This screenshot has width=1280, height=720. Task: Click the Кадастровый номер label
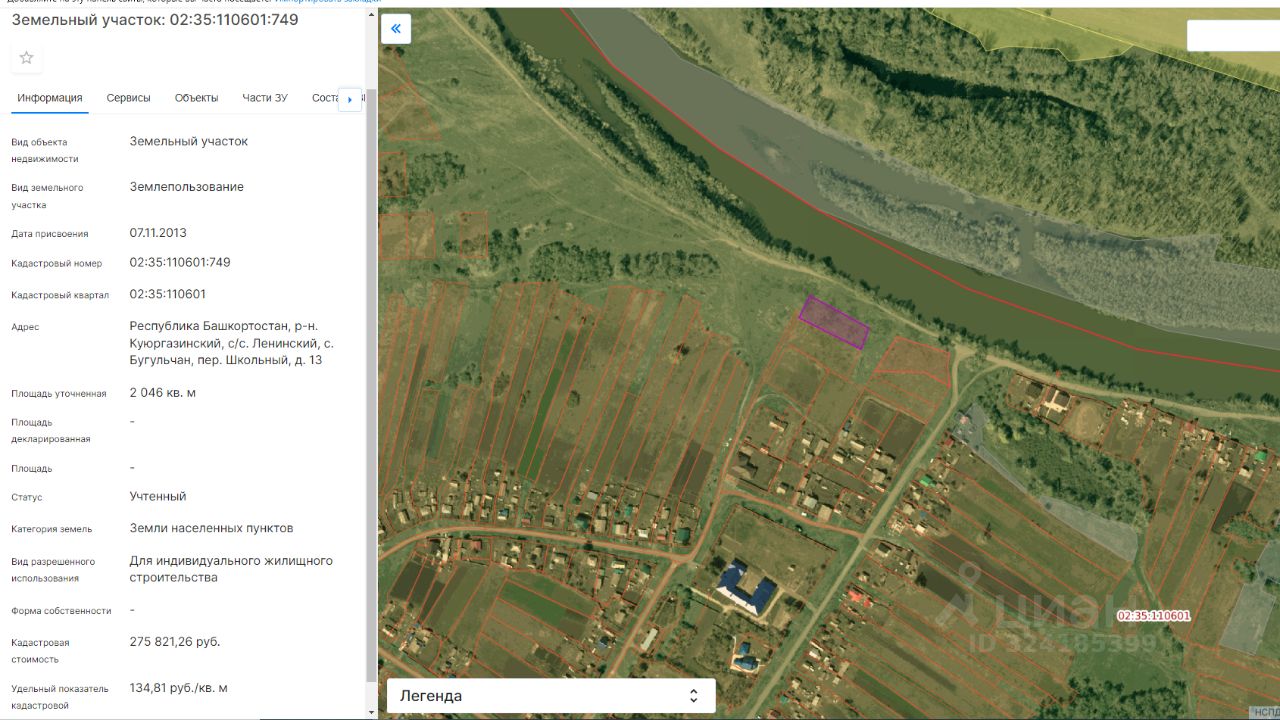(57, 264)
